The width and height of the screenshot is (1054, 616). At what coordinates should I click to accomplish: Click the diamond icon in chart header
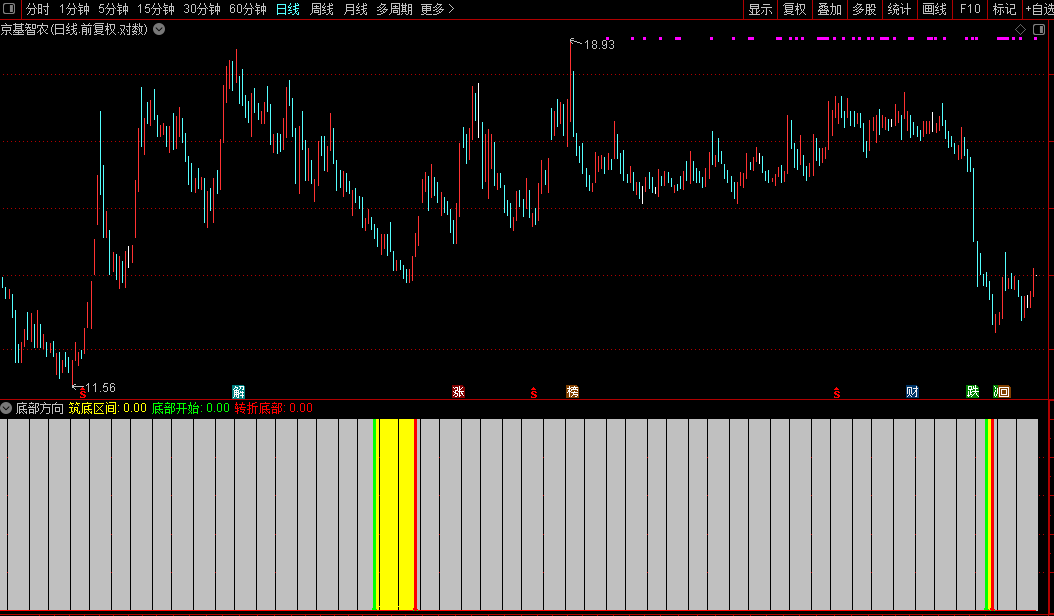(x=1020, y=29)
